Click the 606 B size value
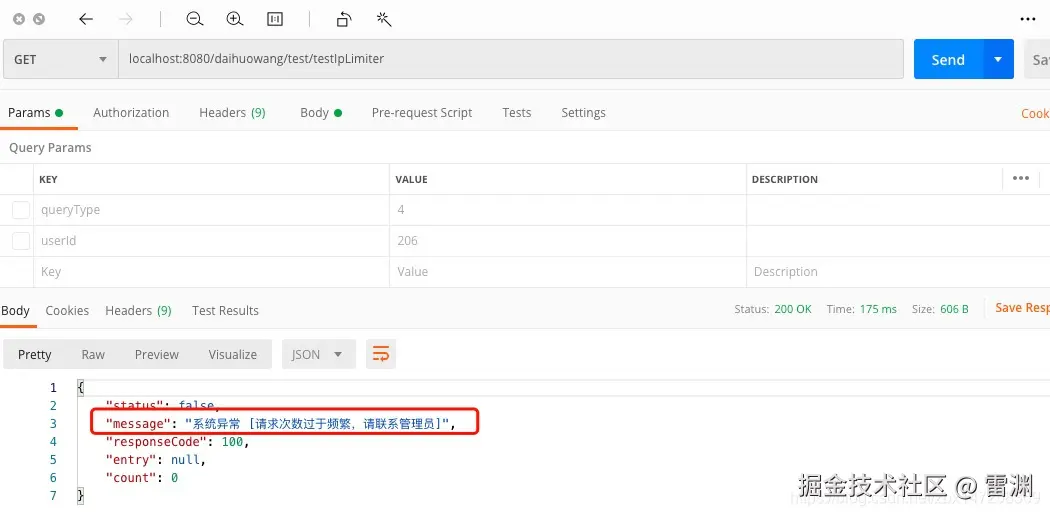The width and height of the screenshot is (1050, 516). [x=955, y=309]
